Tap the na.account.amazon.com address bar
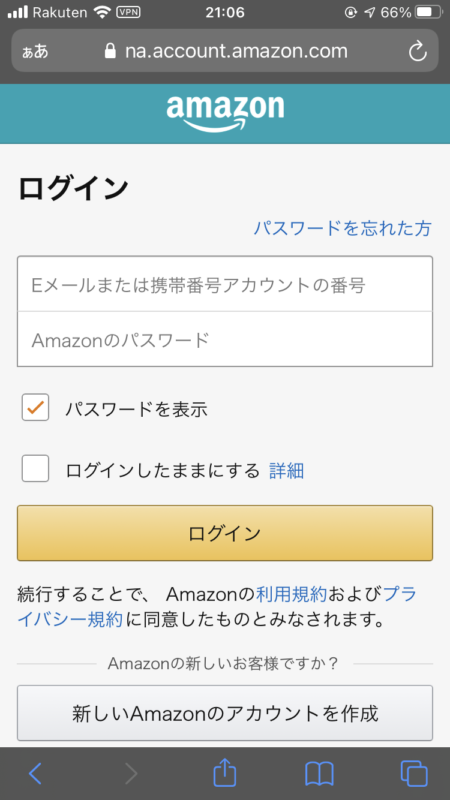450x800 pixels. point(225,51)
